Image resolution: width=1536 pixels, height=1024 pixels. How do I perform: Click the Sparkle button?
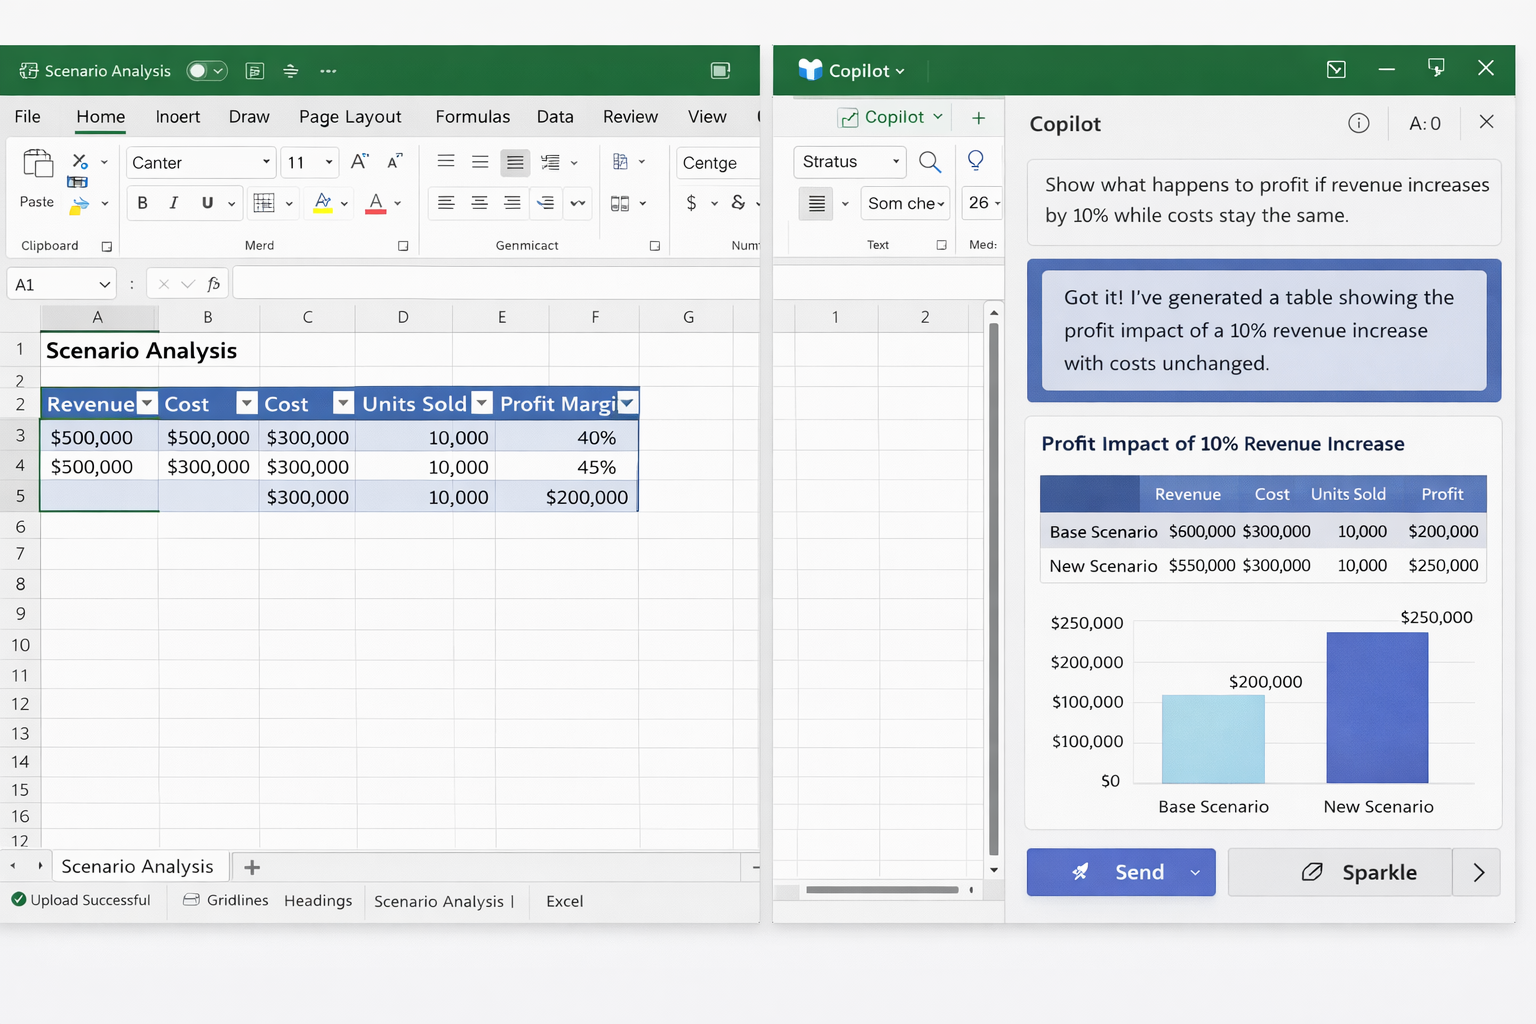(x=1339, y=872)
